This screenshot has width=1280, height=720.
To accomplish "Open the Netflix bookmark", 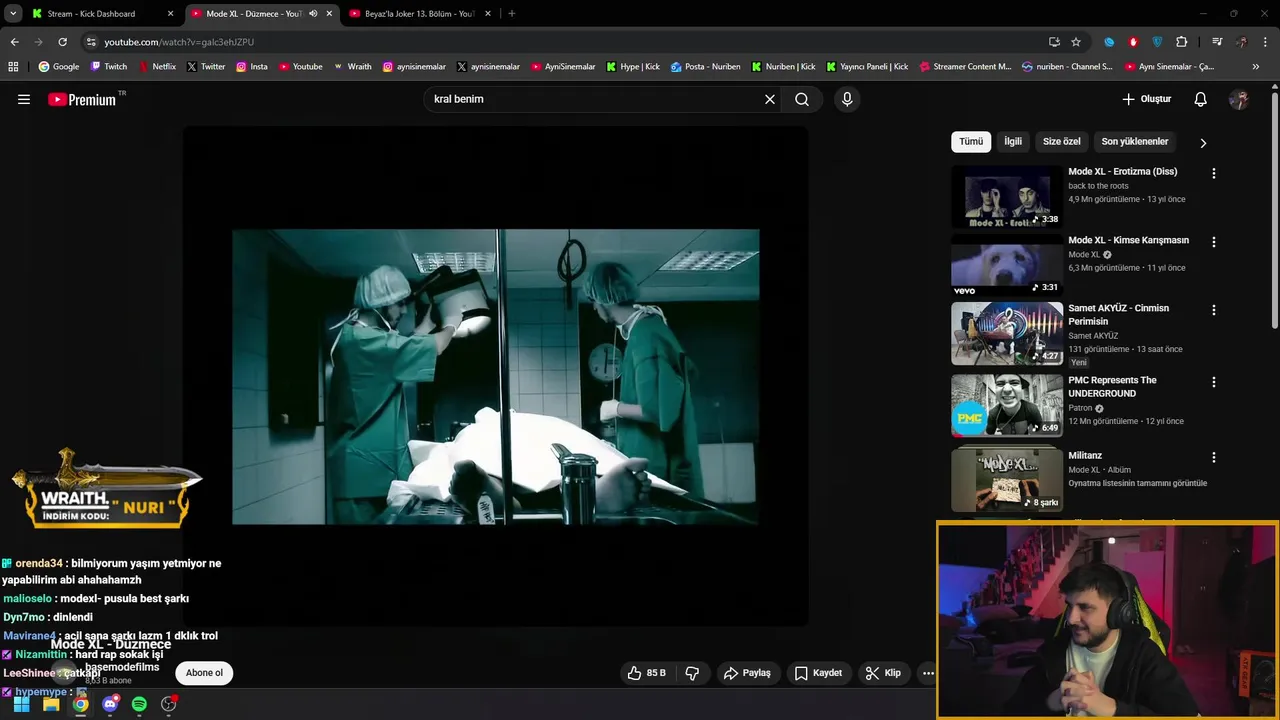I will pyautogui.click(x=157, y=67).
